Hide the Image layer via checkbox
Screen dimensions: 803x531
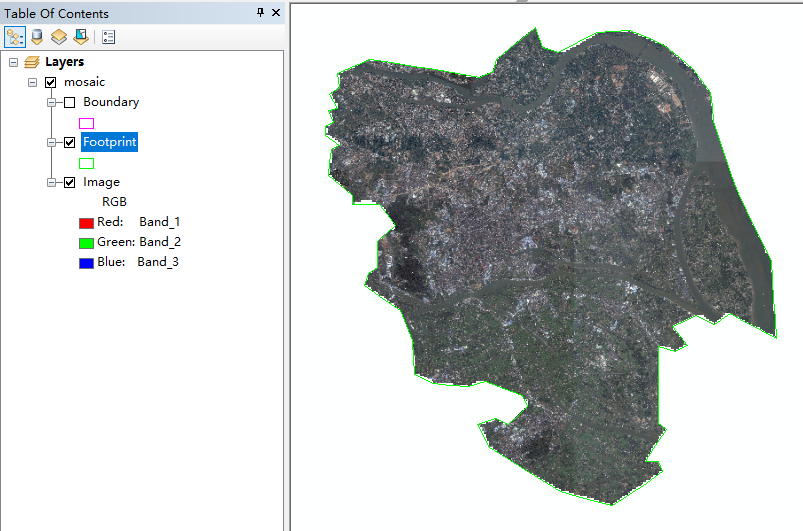70,182
